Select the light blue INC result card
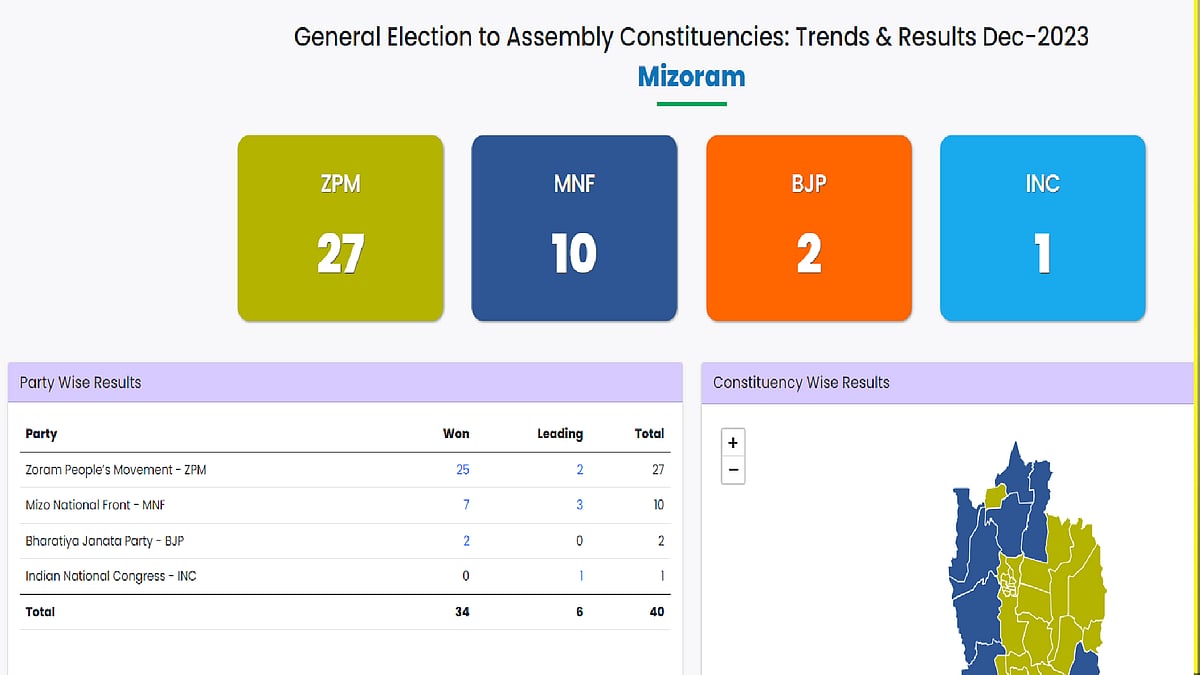1200x675 pixels. click(1043, 228)
